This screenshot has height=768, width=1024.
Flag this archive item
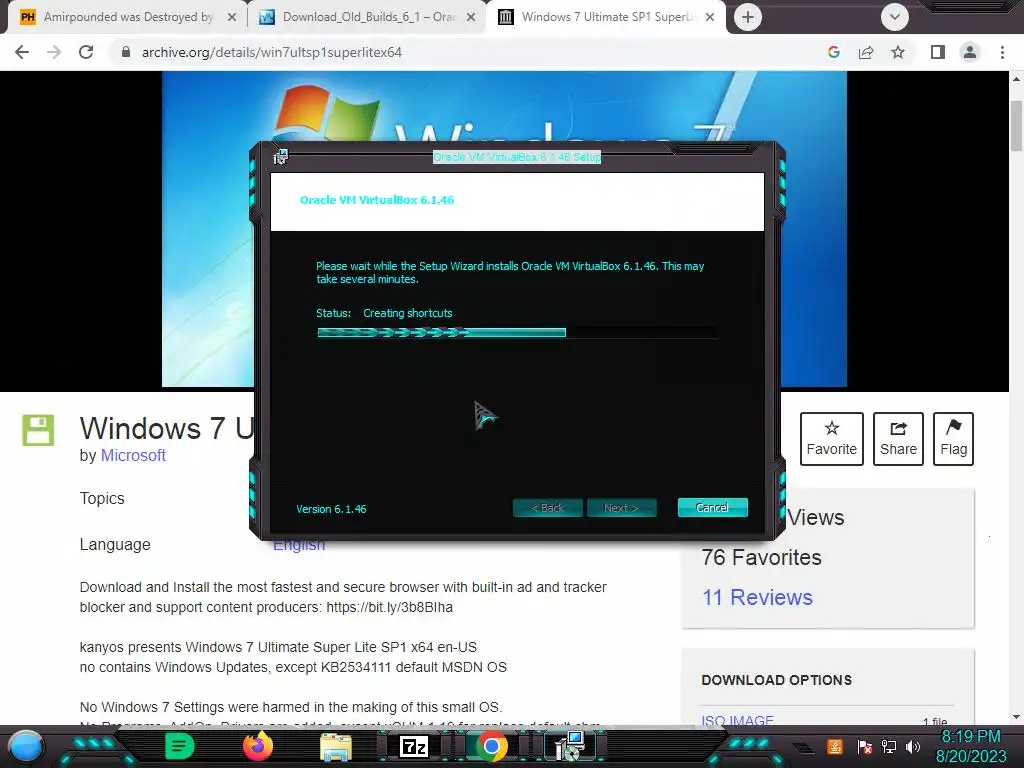click(953, 439)
